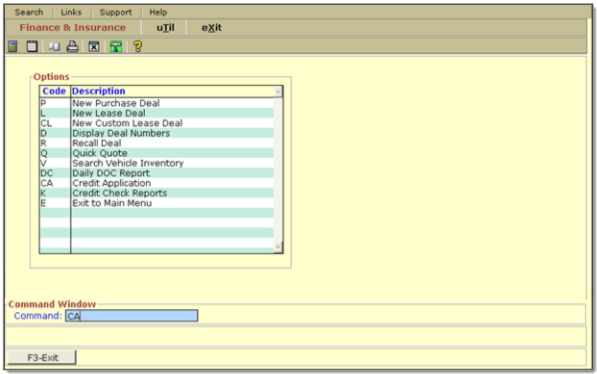
Task: Click the DC code cell
Action: (55, 173)
